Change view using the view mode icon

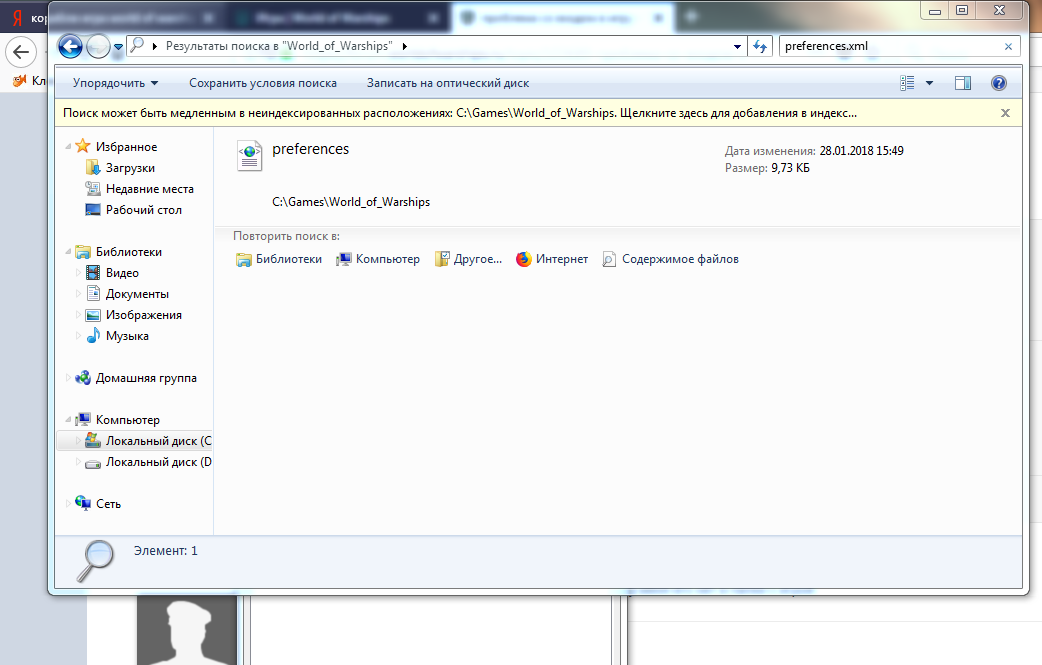coord(907,83)
